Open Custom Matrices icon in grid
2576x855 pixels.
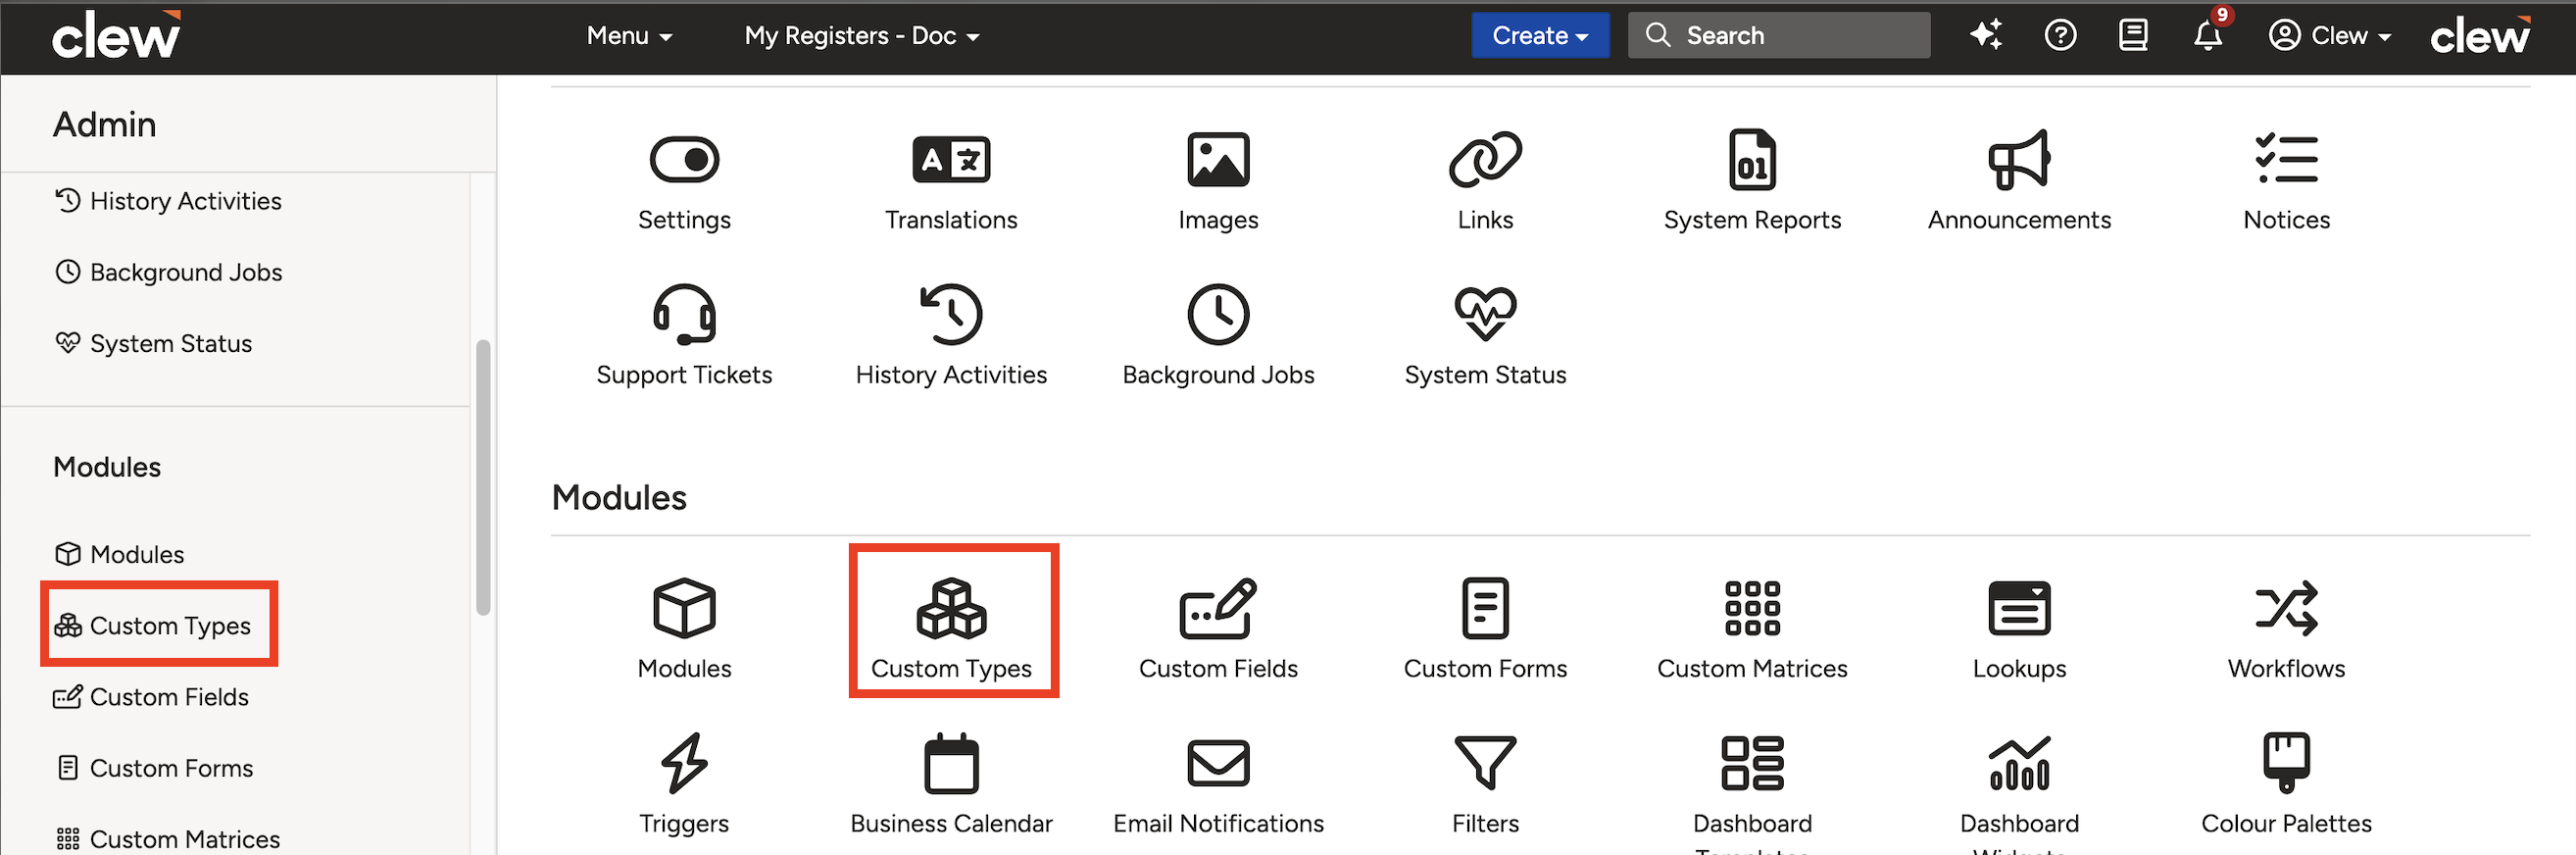click(x=1752, y=608)
